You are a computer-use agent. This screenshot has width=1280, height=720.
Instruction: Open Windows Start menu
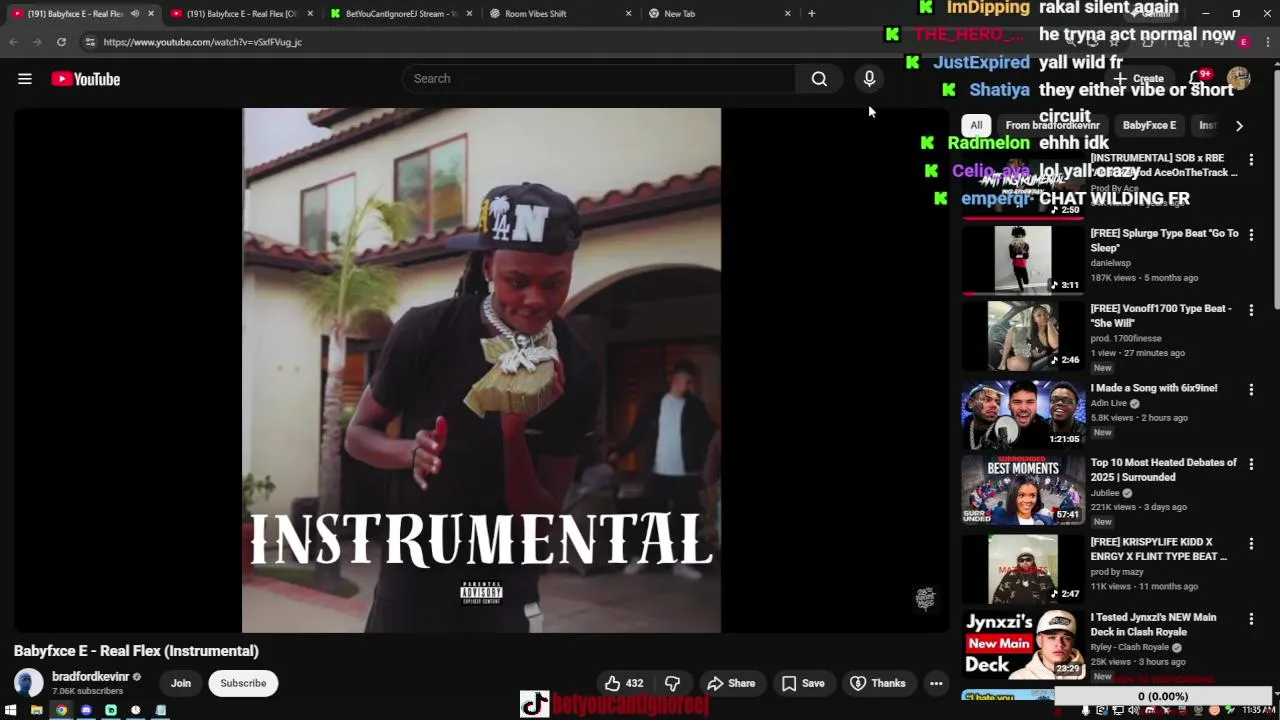pyautogui.click(x=12, y=710)
